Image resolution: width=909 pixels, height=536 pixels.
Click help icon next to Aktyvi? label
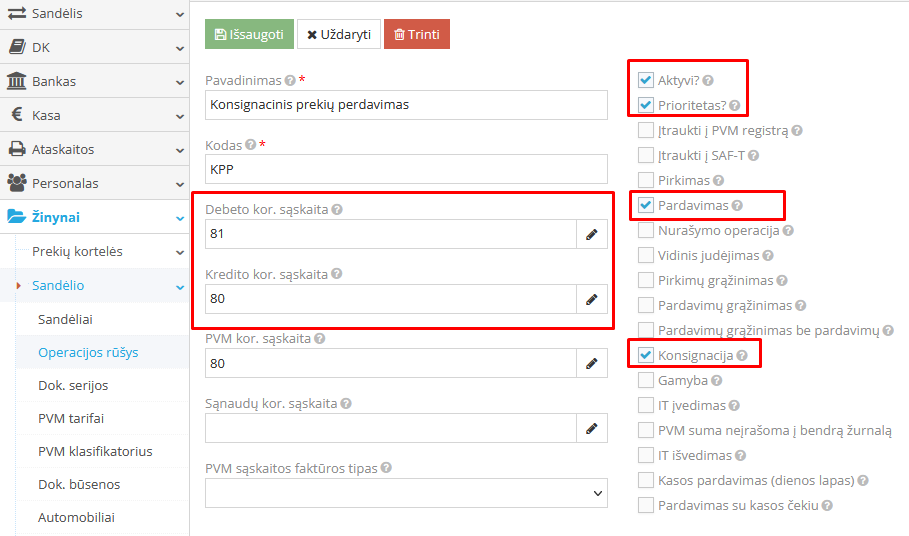point(709,80)
